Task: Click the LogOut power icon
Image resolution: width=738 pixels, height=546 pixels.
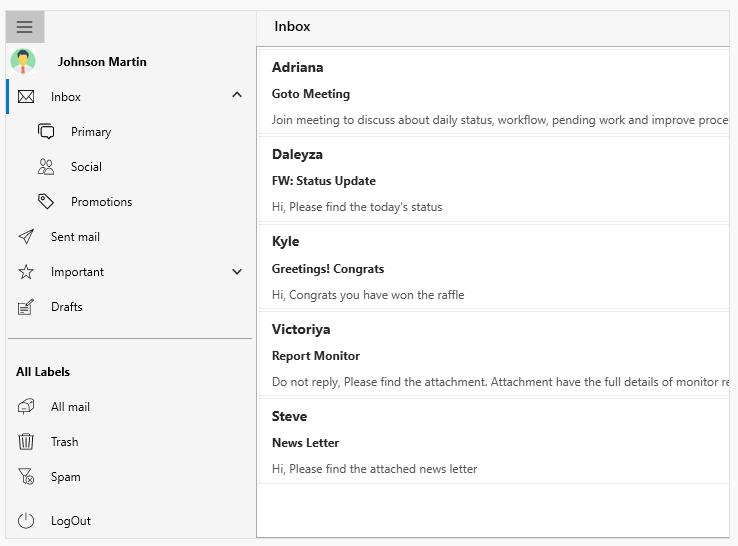Action: [x=26, y=521]
